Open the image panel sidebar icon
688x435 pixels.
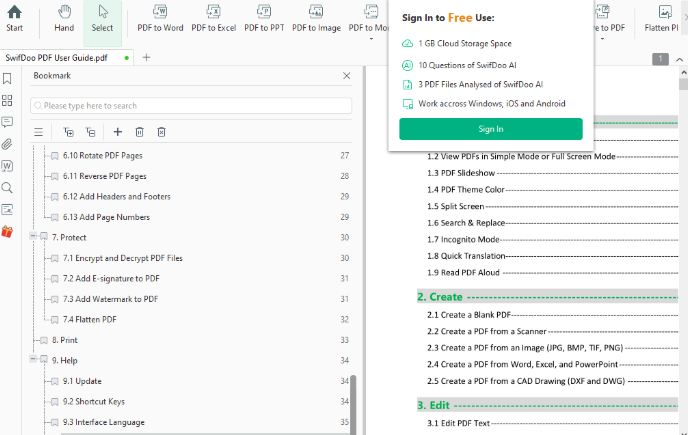7,209
